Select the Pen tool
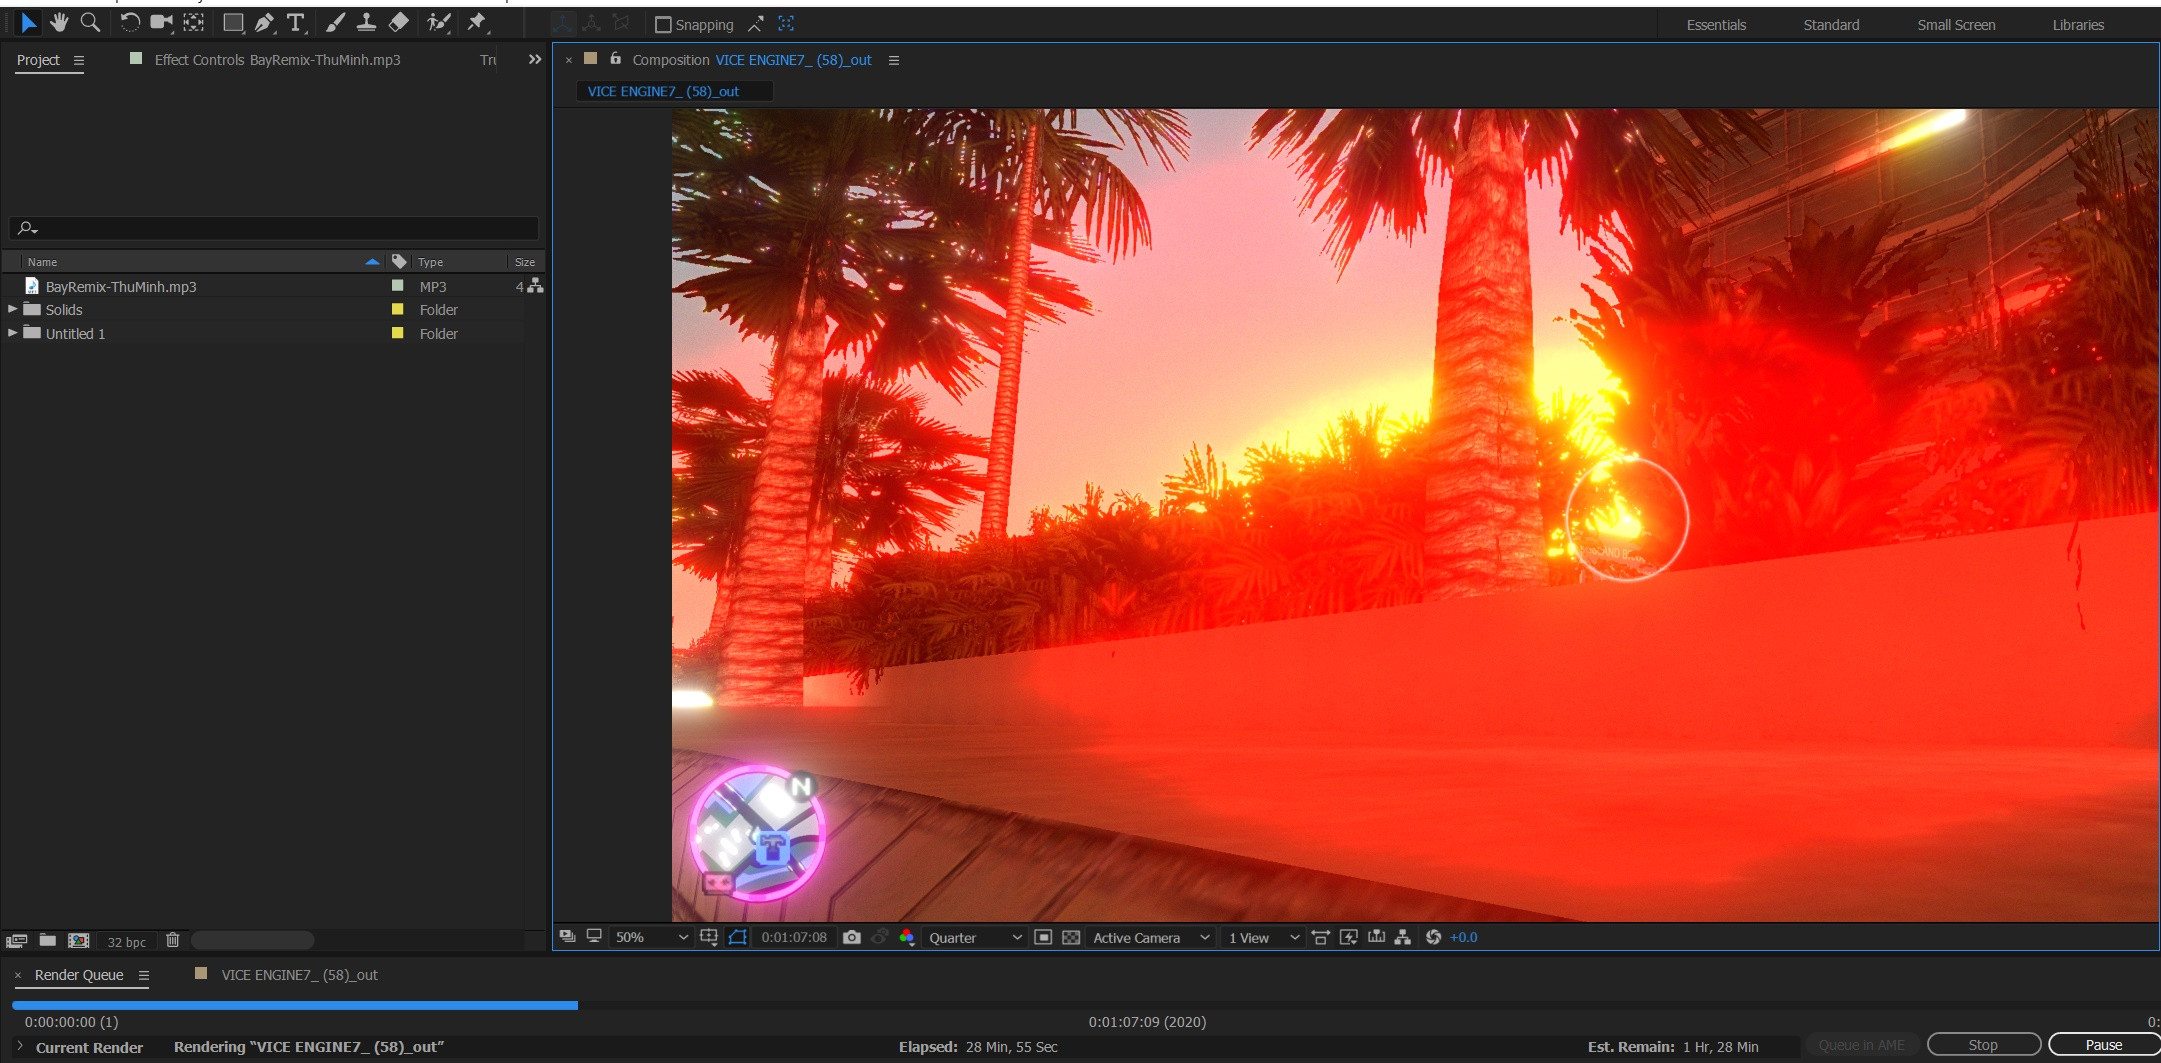 (x=265, y=22)
